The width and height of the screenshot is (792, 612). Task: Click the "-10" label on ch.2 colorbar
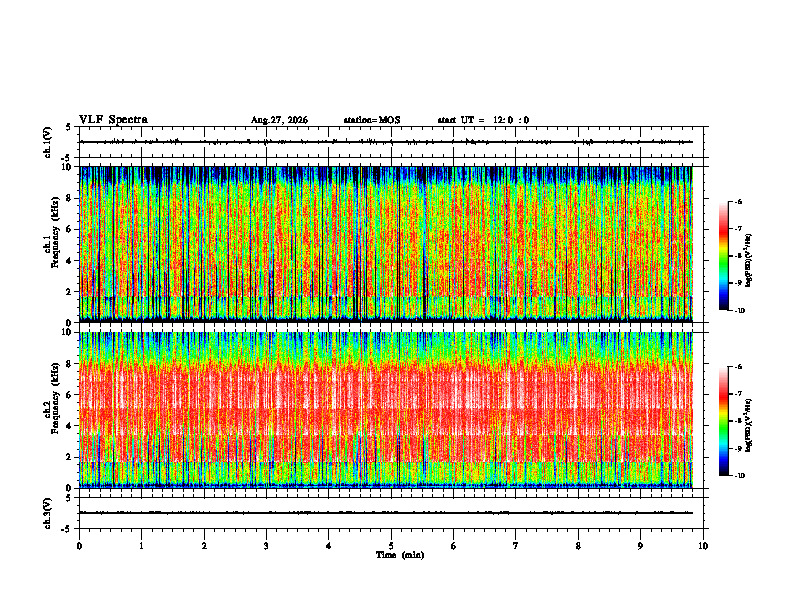click(739, 476)
